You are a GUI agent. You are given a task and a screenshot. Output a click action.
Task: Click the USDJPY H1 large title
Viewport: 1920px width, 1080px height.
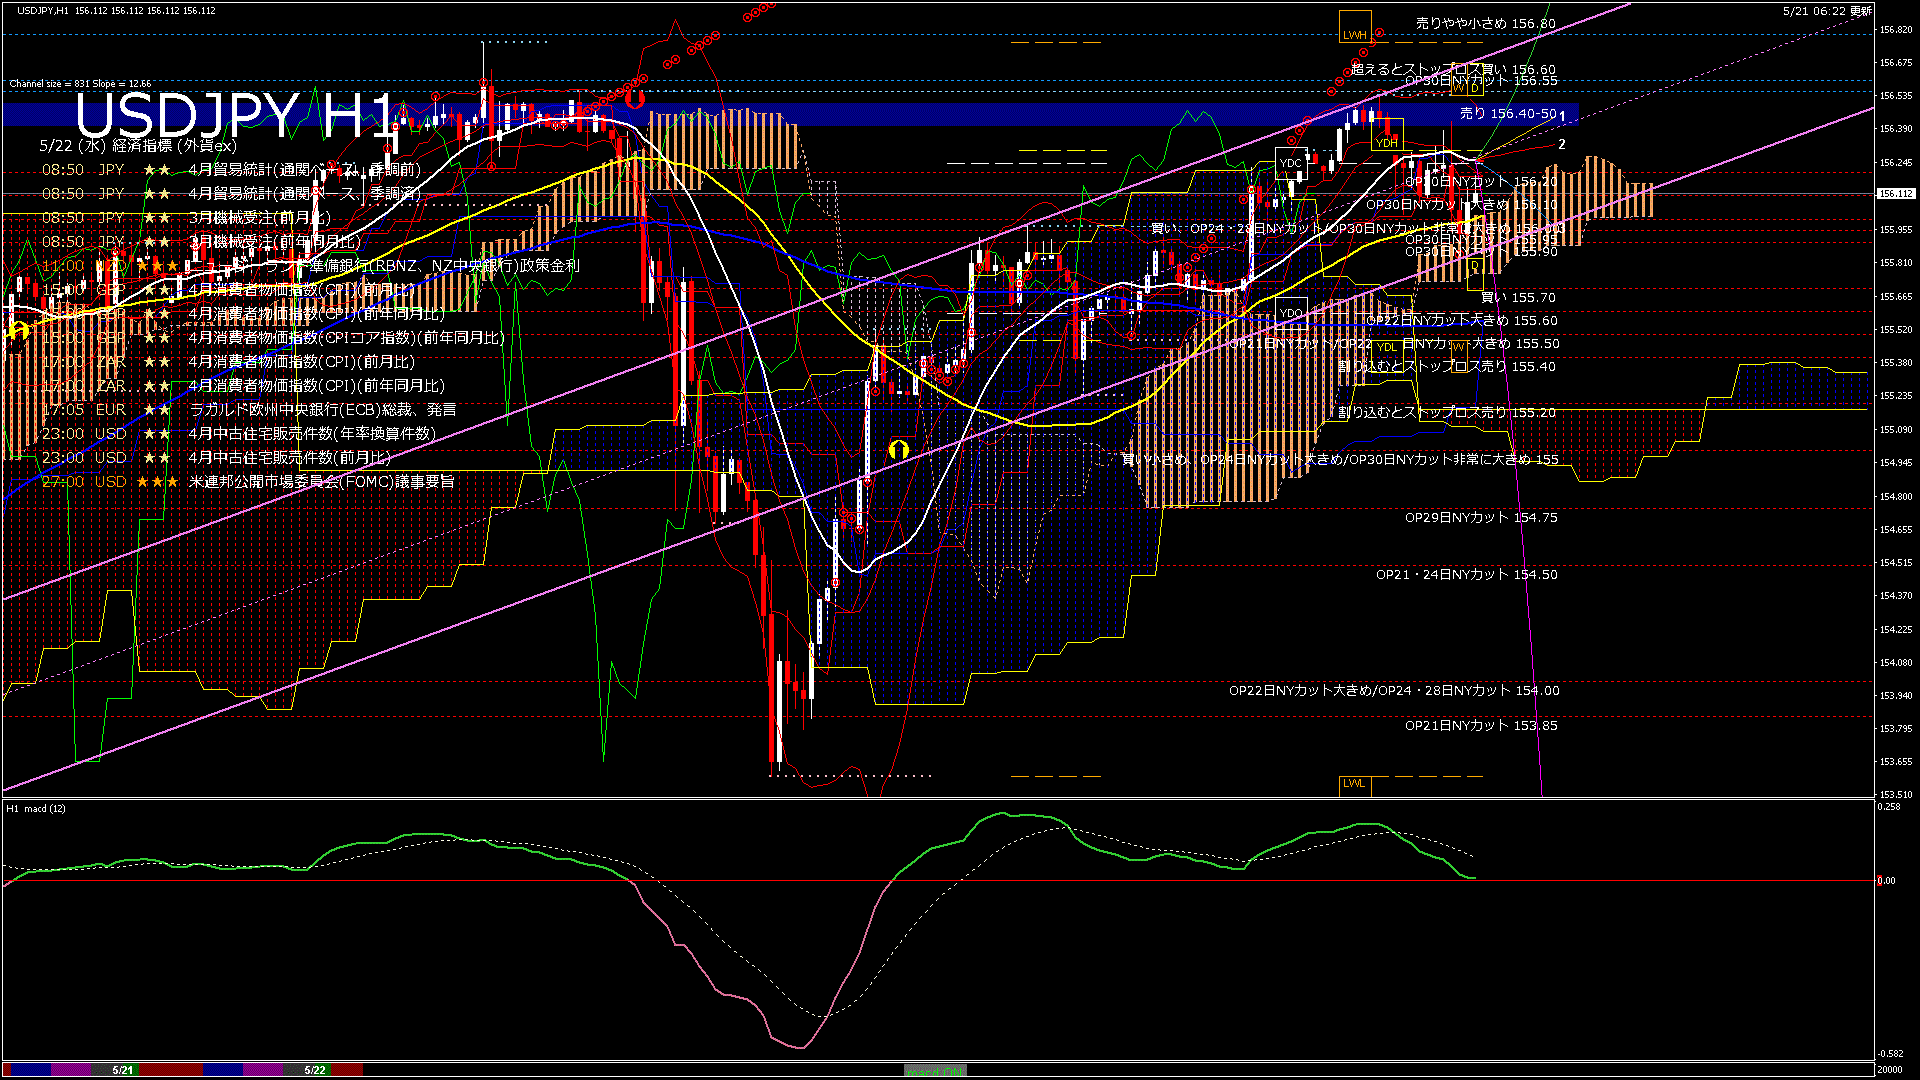pyautogui.click(x=237, y=116)
